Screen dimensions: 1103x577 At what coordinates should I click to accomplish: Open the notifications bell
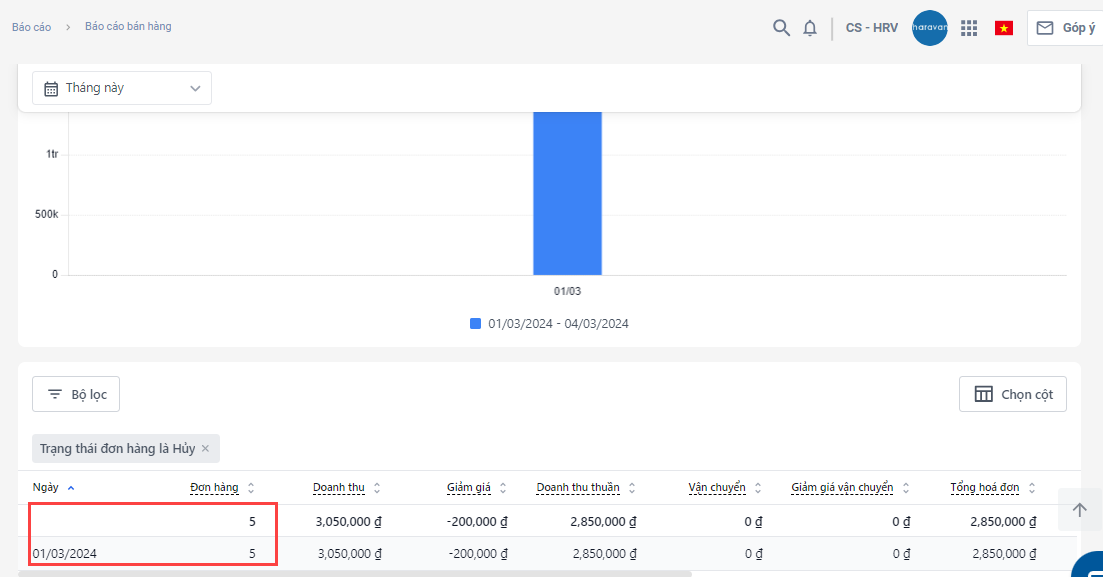coord(810,28)
